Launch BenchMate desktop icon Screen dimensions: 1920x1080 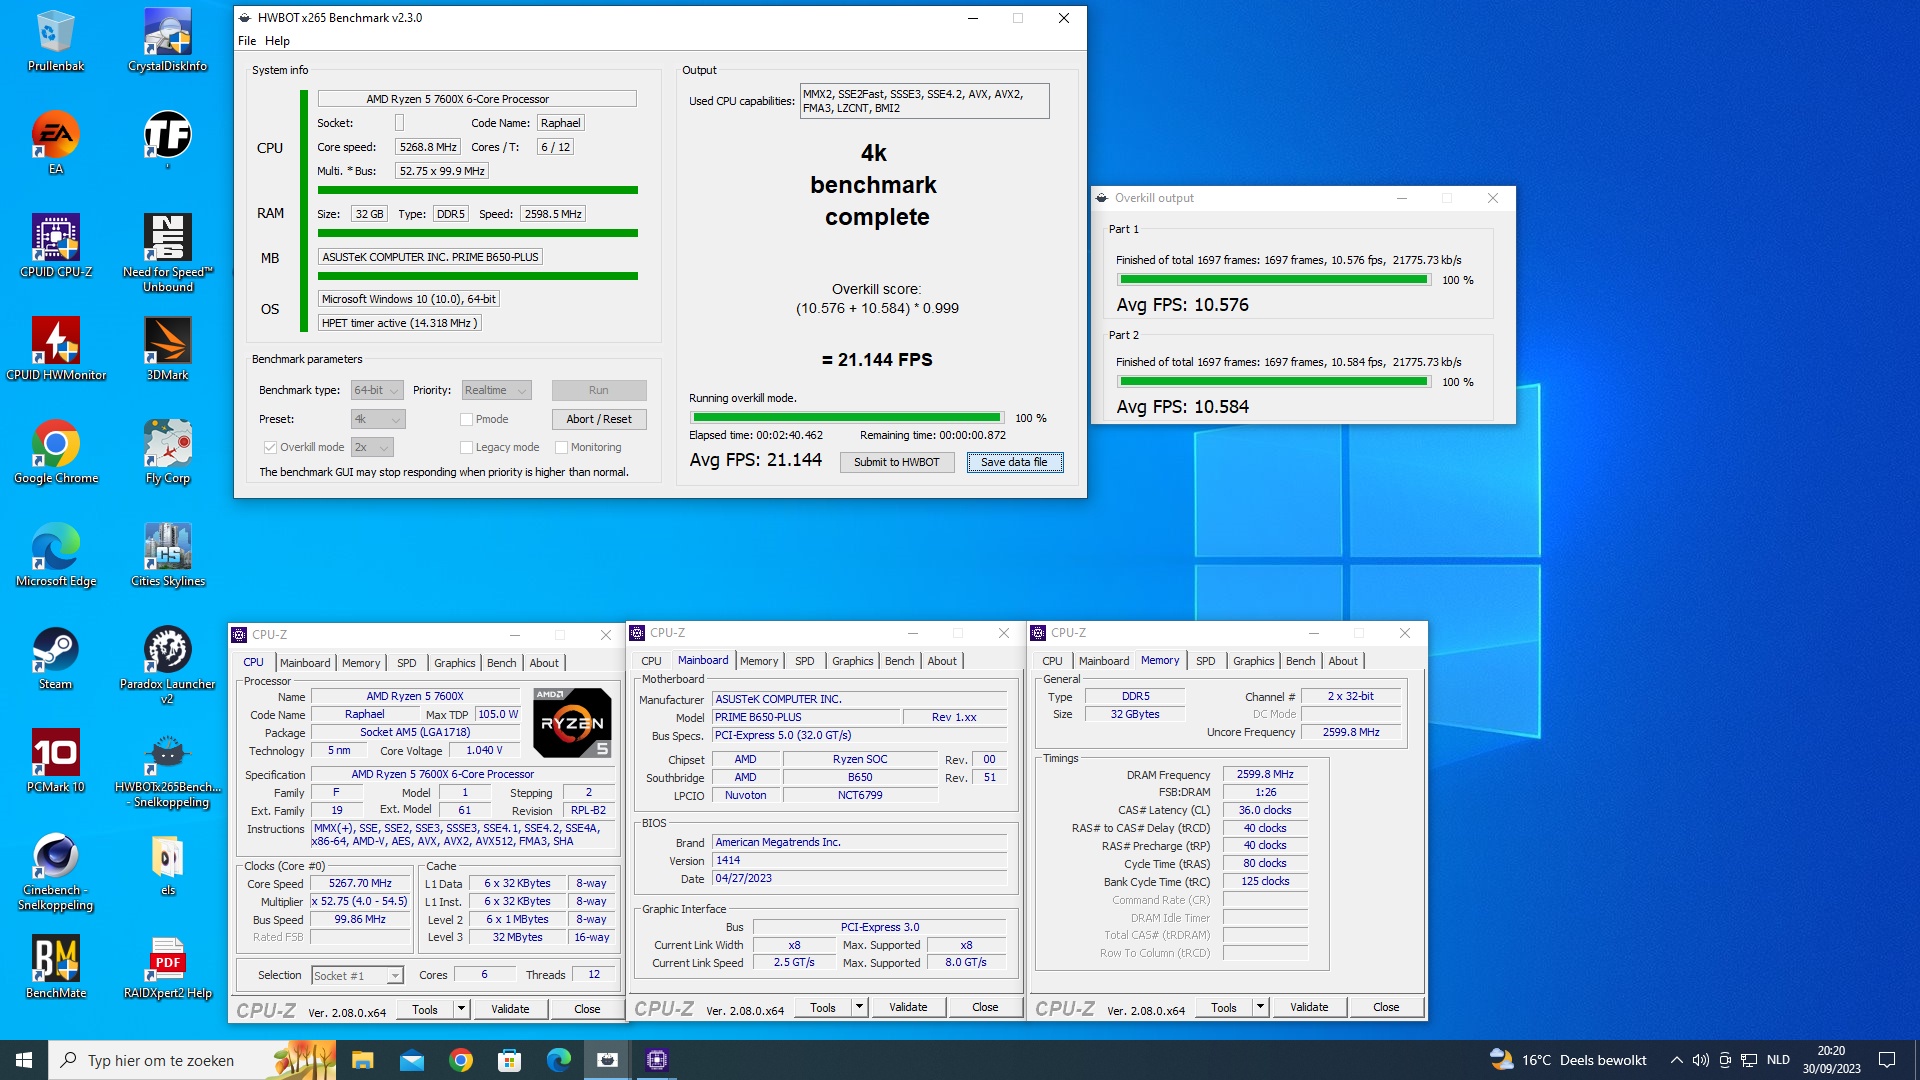56,967
